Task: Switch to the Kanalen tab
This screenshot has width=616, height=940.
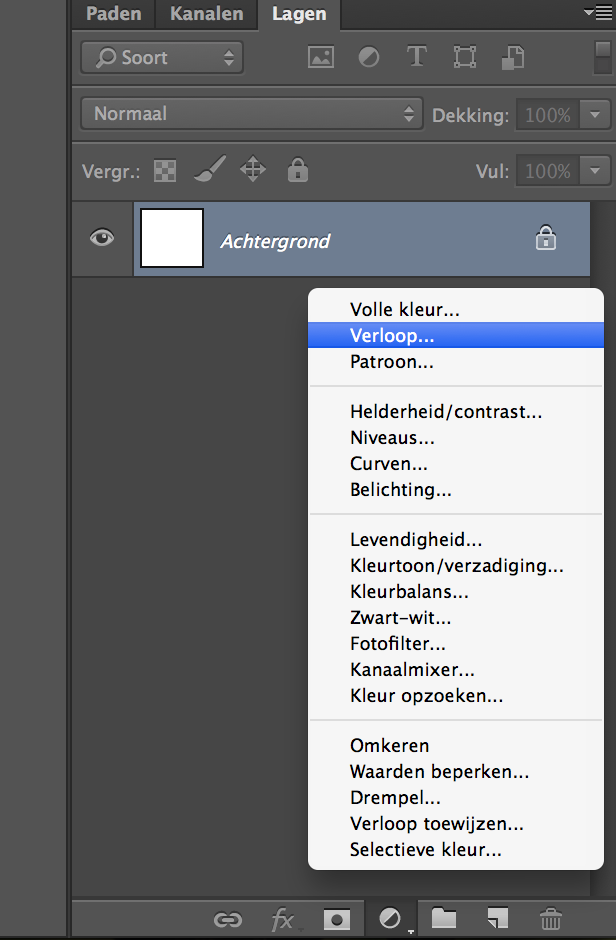Action: tap(207, 14)
